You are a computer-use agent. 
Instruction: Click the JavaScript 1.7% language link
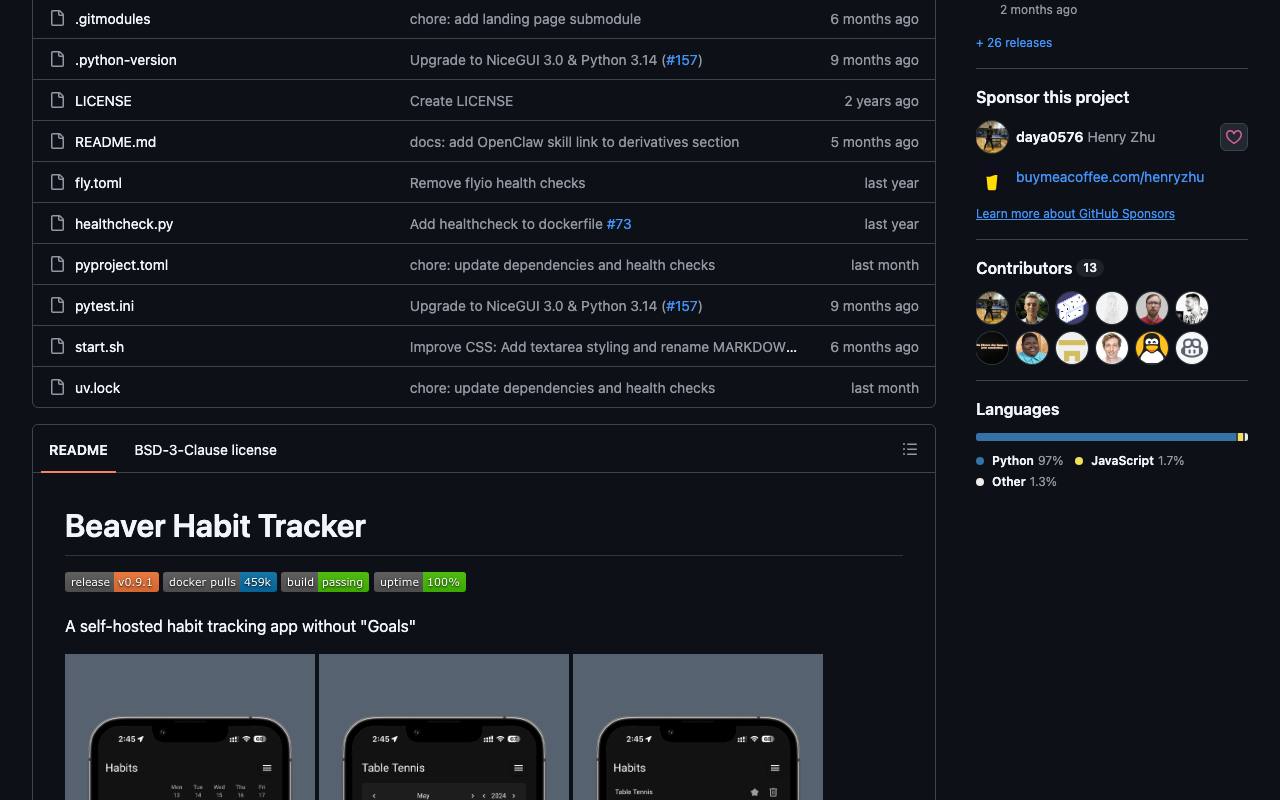[1129, 461]
